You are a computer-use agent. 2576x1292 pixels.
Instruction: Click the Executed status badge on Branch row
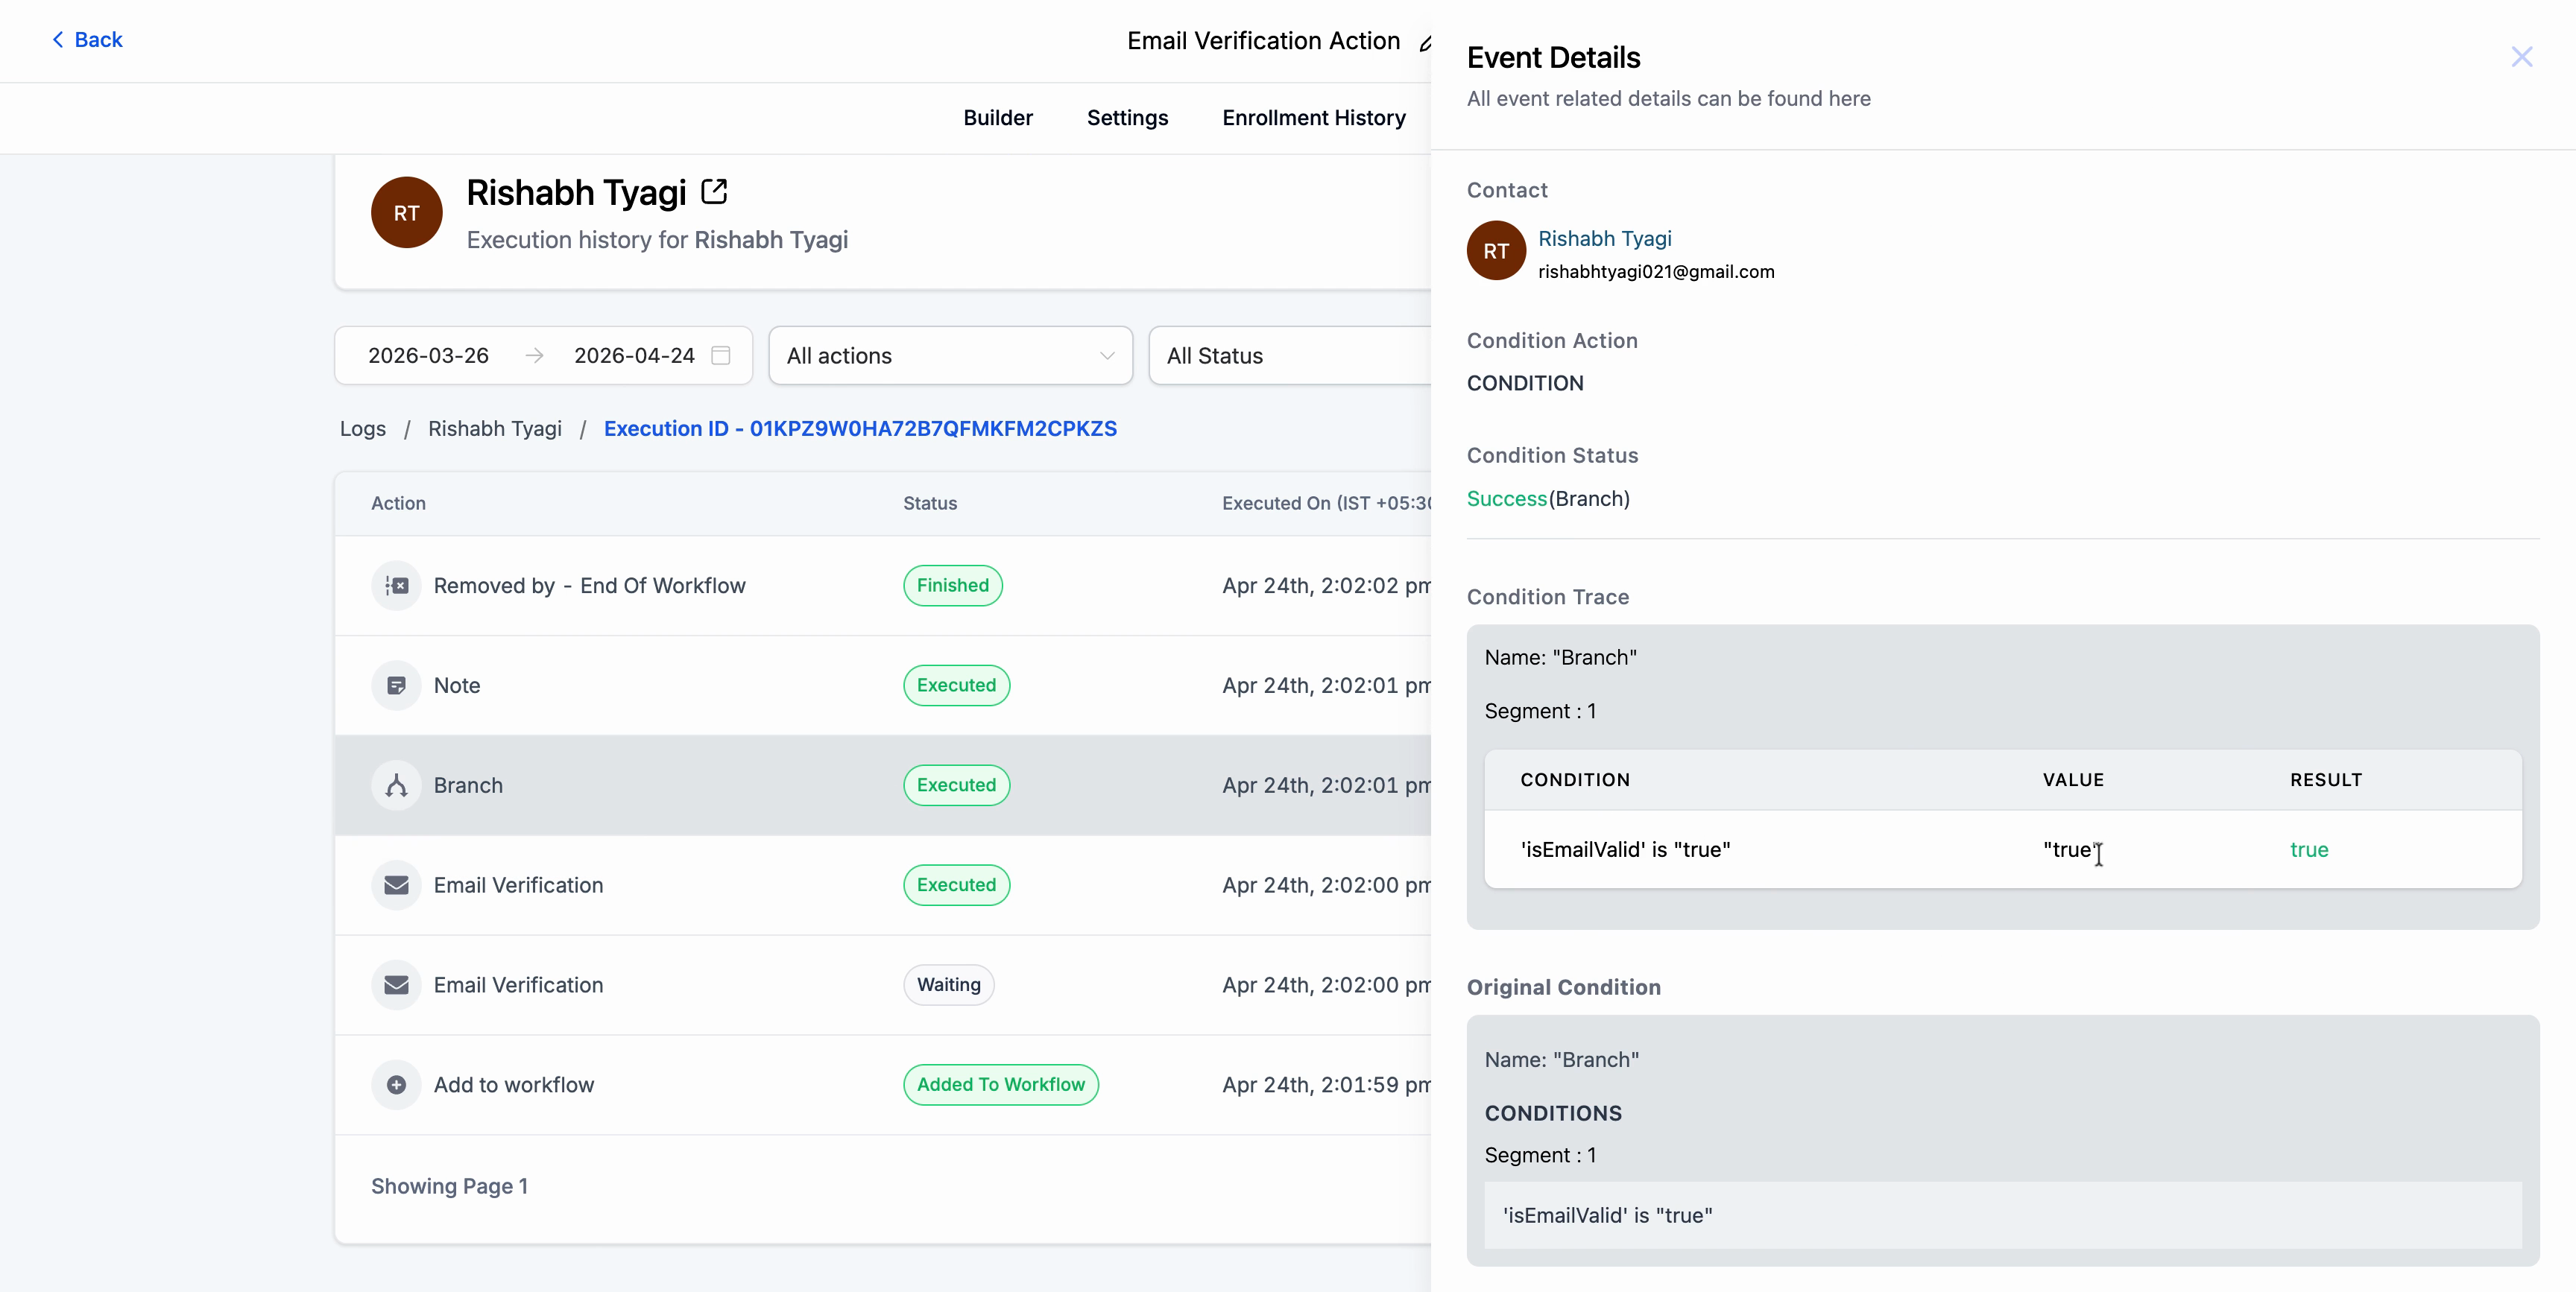click(956, 785)
